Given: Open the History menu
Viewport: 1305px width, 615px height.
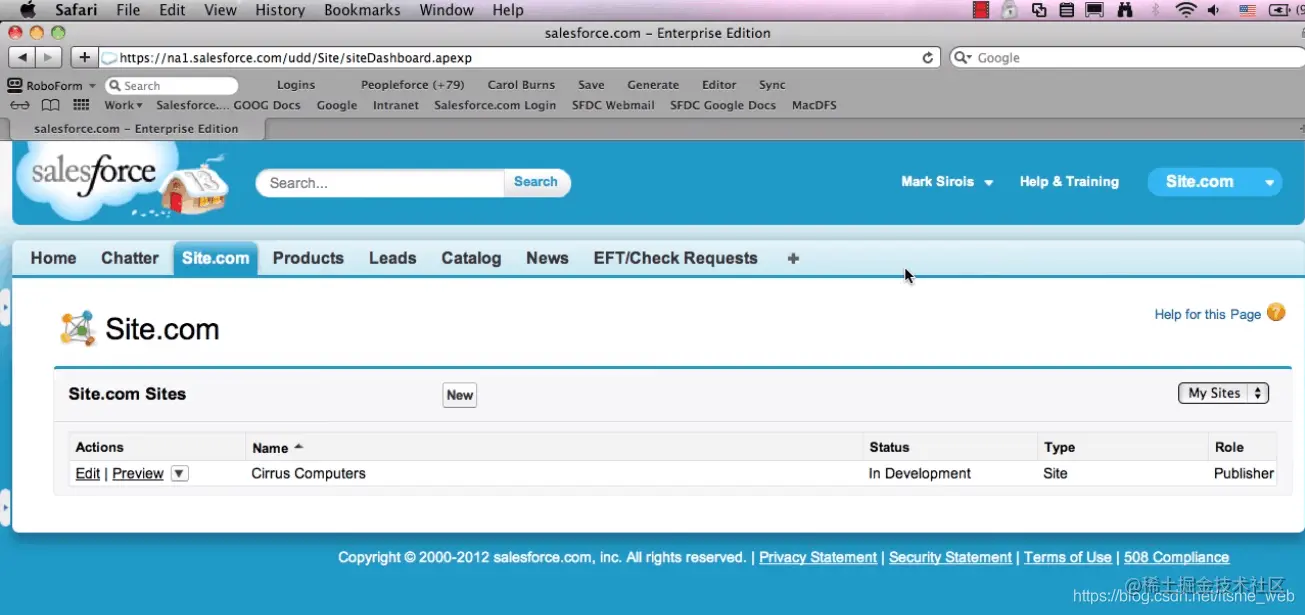Looking at the screenshot, I should point(280,10).
